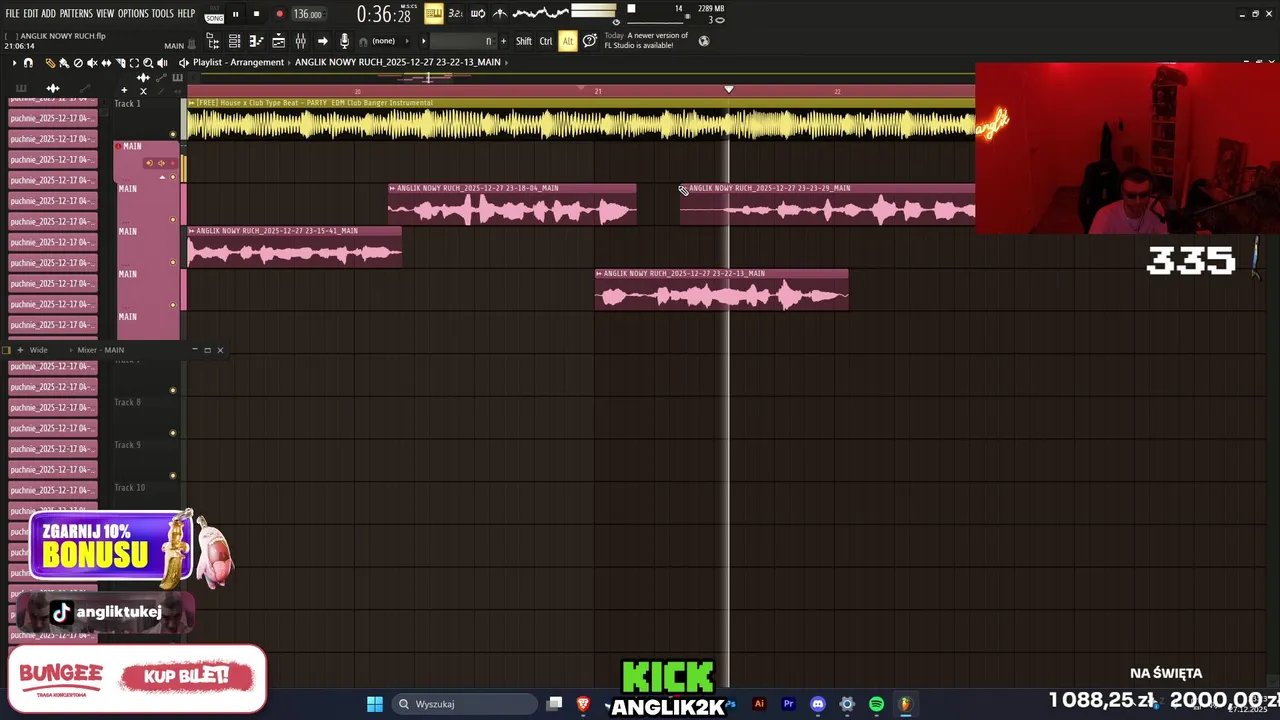Show audio clips in the picker panel
The image size is (1280, 720).
coord(53,88)
